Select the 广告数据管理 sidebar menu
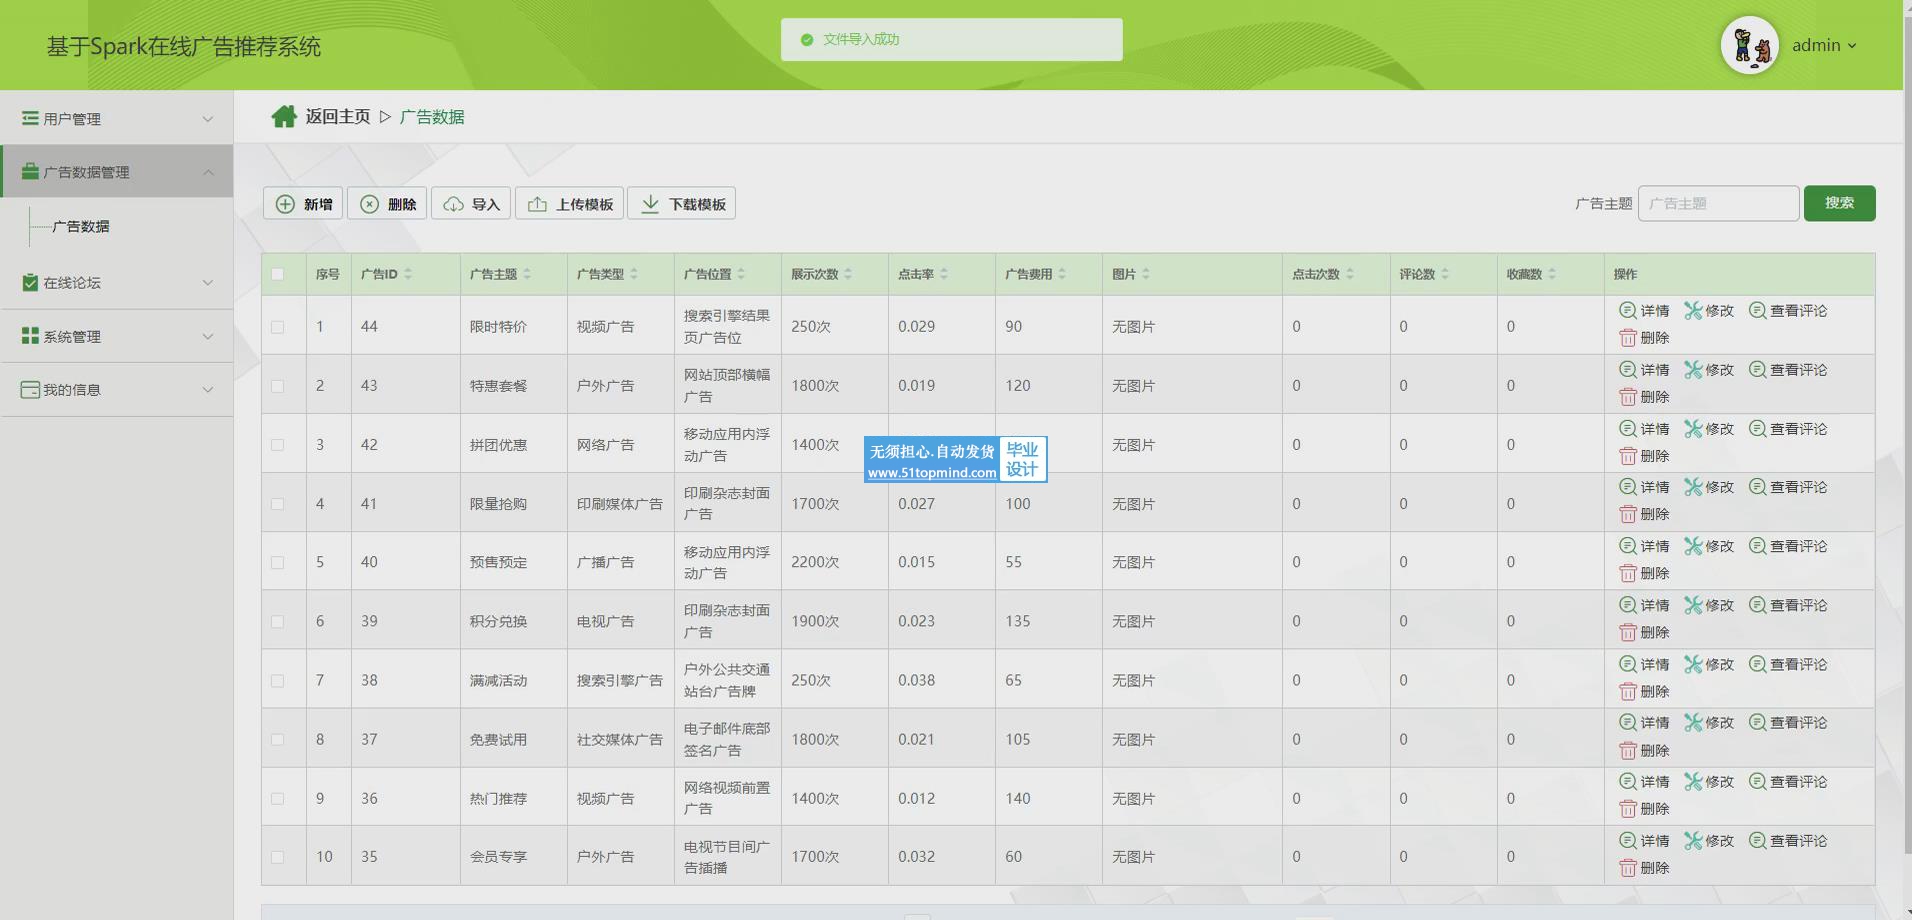1912x920 pixels. (117, 171)
